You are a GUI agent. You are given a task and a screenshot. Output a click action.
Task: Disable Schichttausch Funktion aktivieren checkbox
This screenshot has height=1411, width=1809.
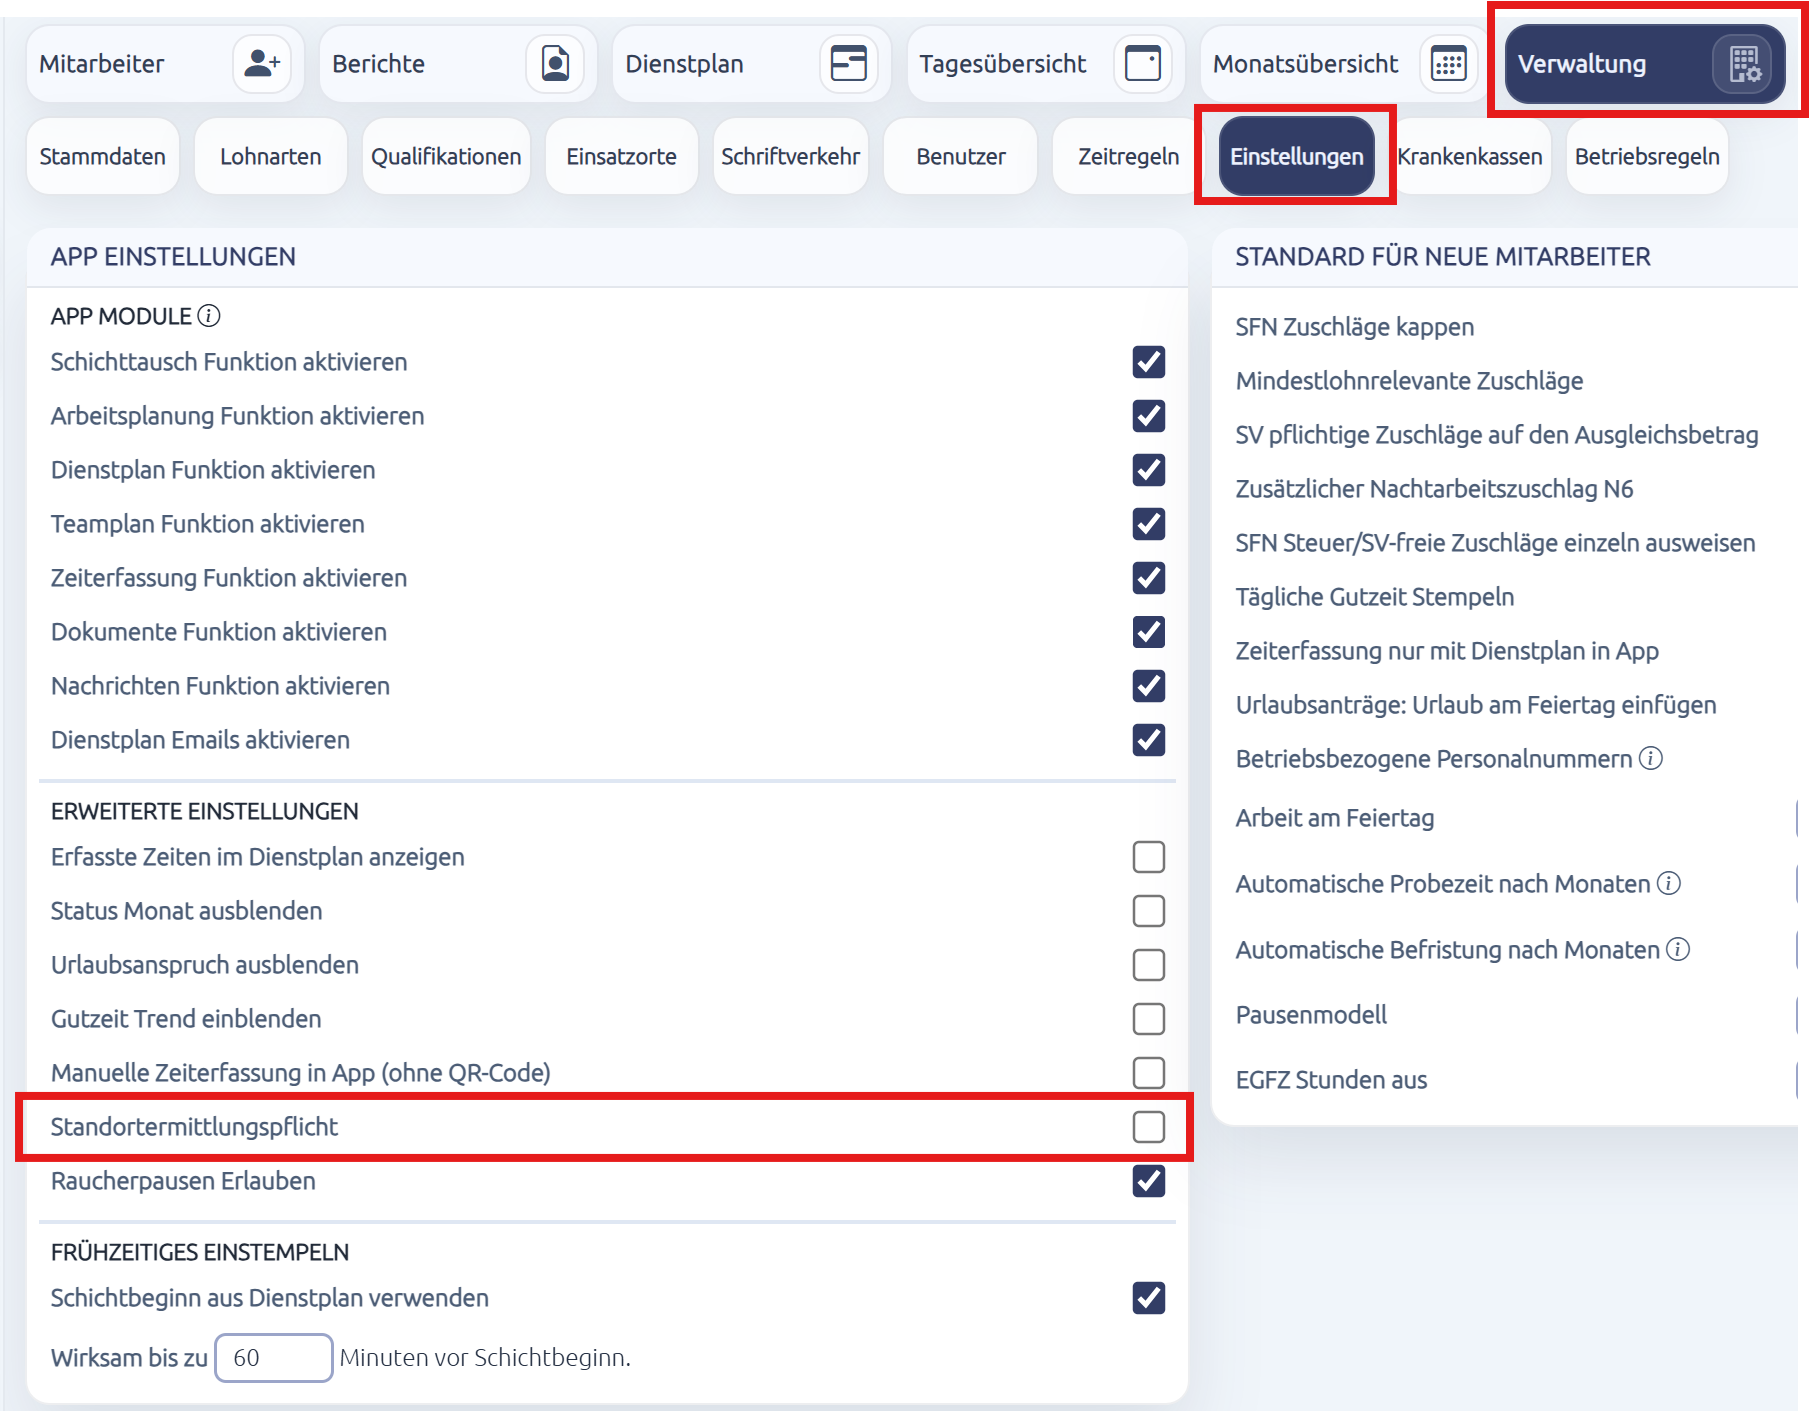coord(1149,362)
